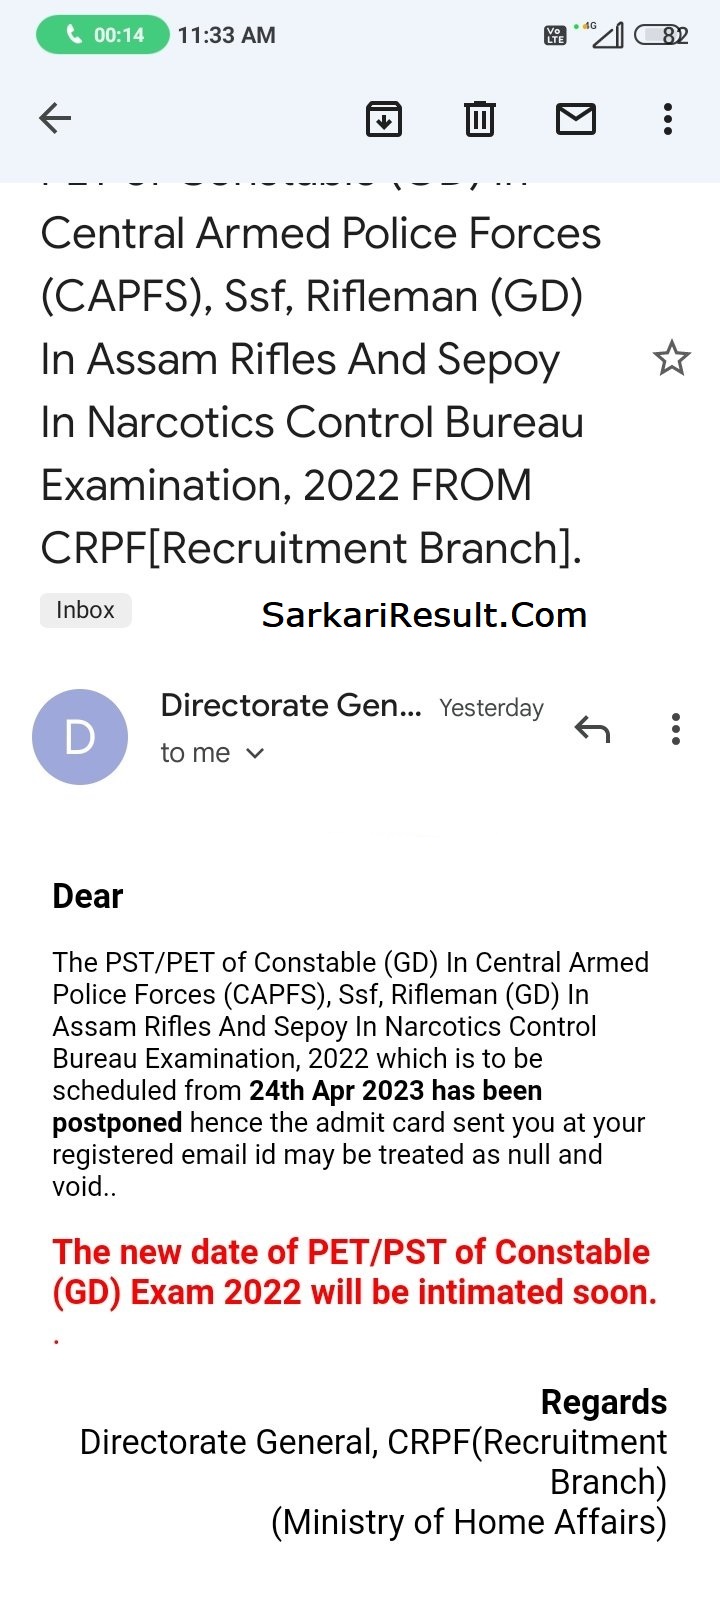Open the top bar three-dot overflow menu
This screenshot has width=720, height=1600.
point(668,119)
